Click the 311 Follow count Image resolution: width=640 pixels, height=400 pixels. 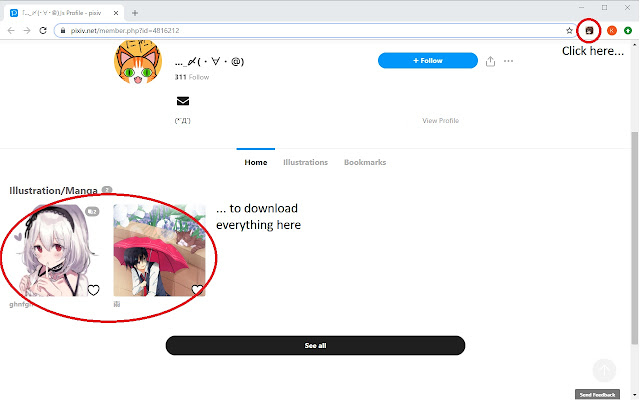pos(192,77)
